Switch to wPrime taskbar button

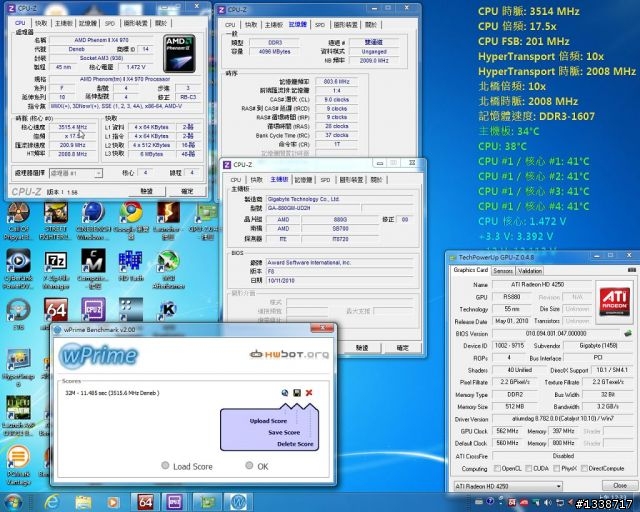pos(238,502)
